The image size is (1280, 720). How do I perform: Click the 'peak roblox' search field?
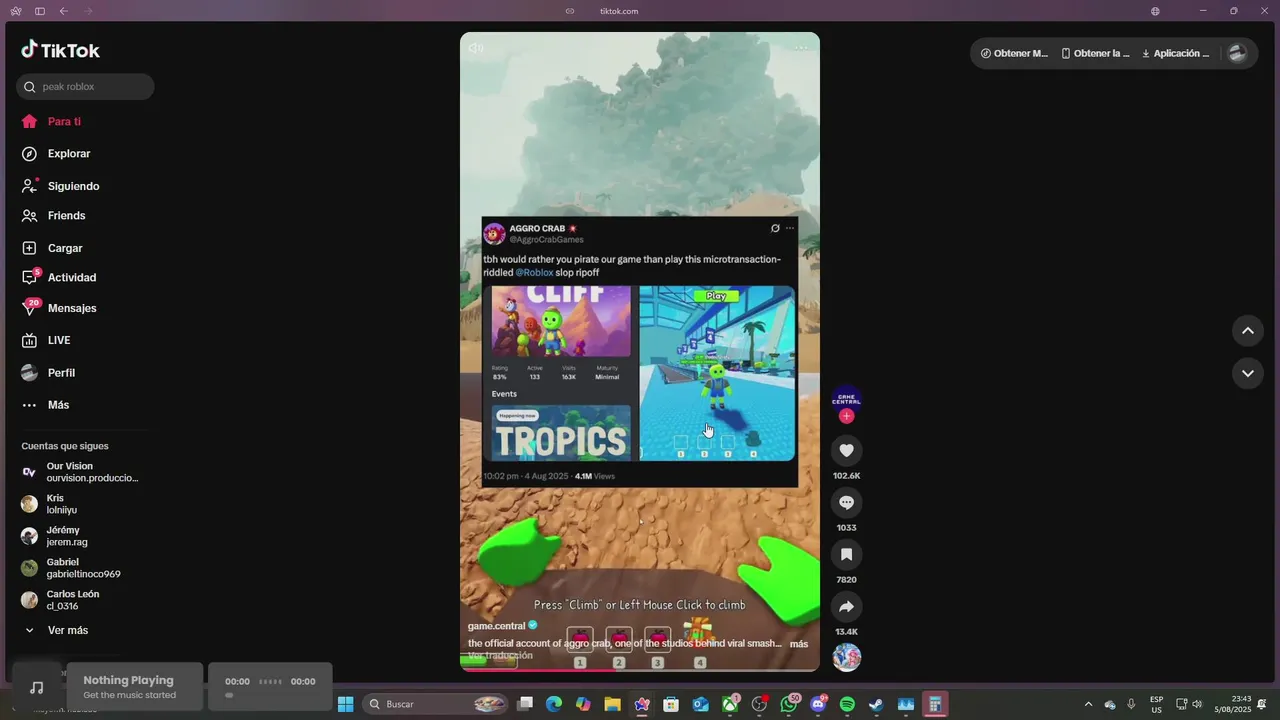(x=85, y=87)
